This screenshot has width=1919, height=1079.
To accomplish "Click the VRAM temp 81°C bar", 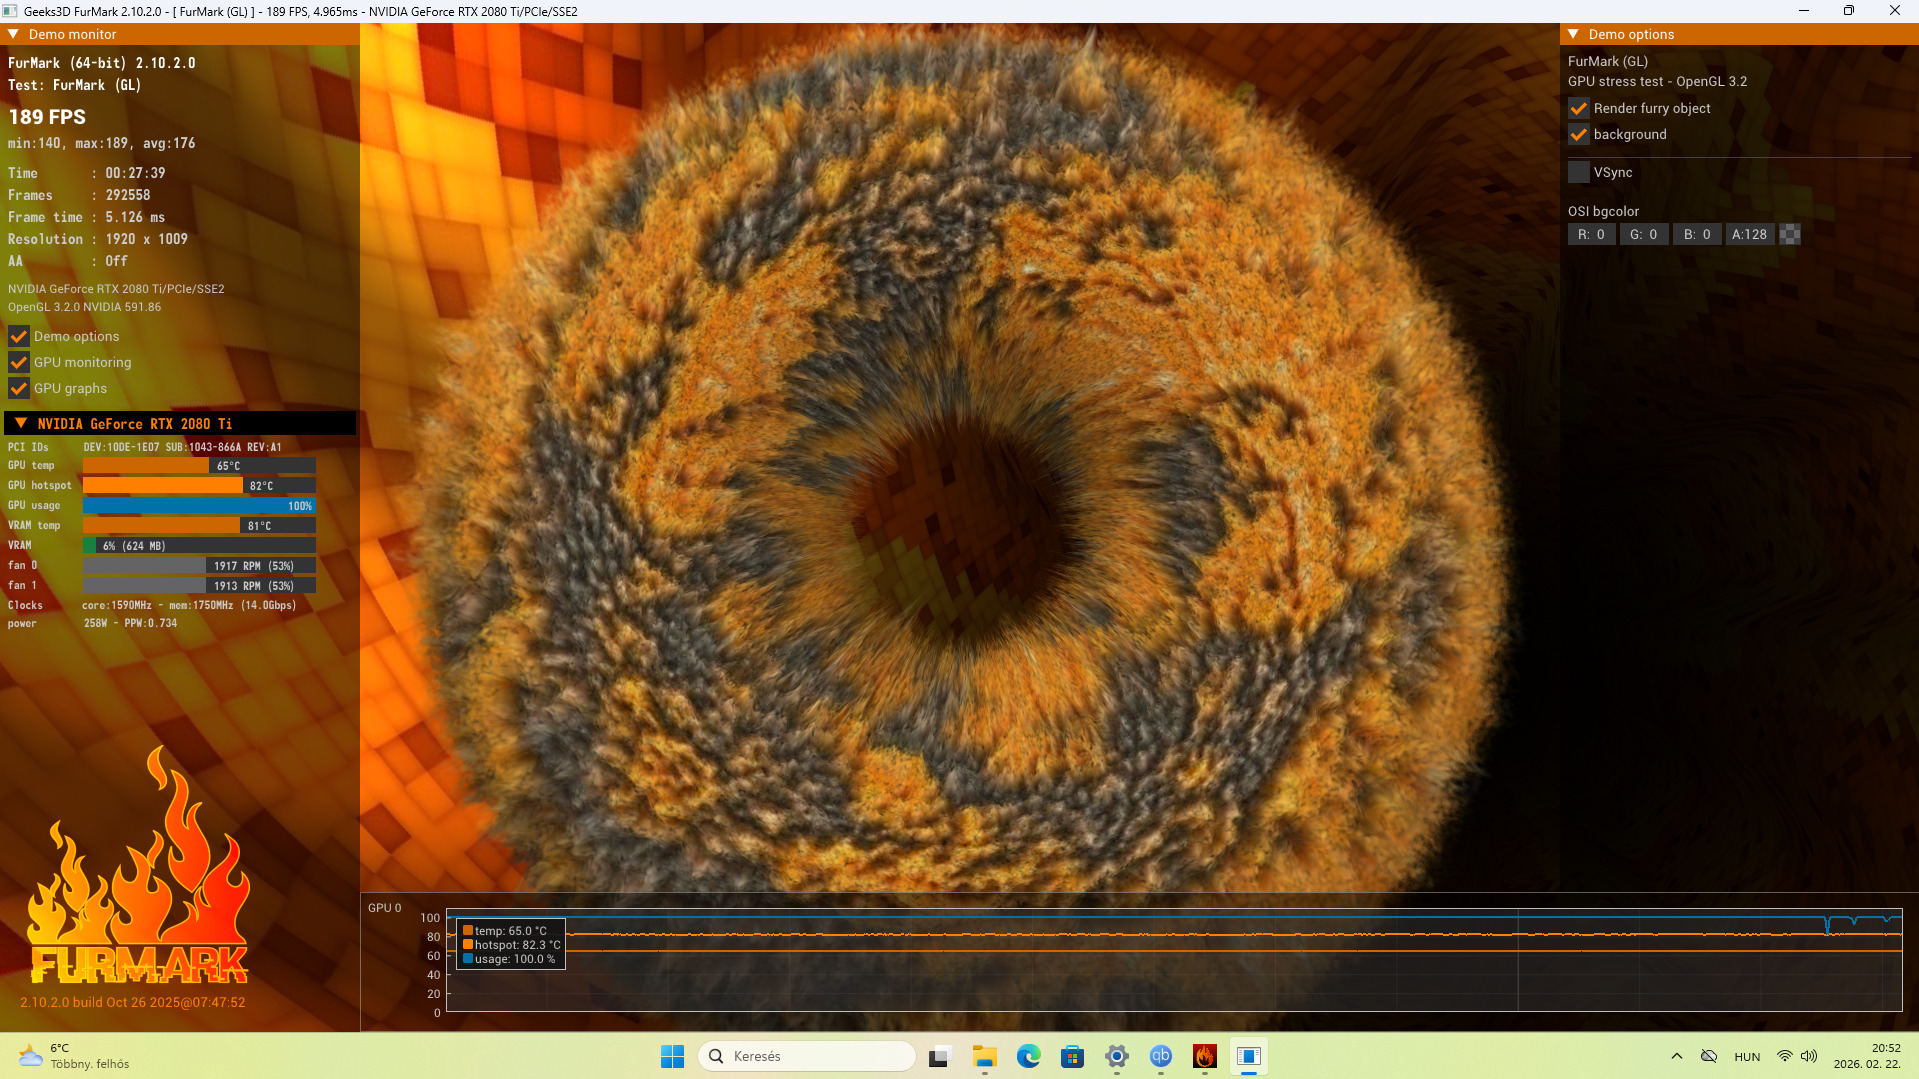I will tap(199, 526).
